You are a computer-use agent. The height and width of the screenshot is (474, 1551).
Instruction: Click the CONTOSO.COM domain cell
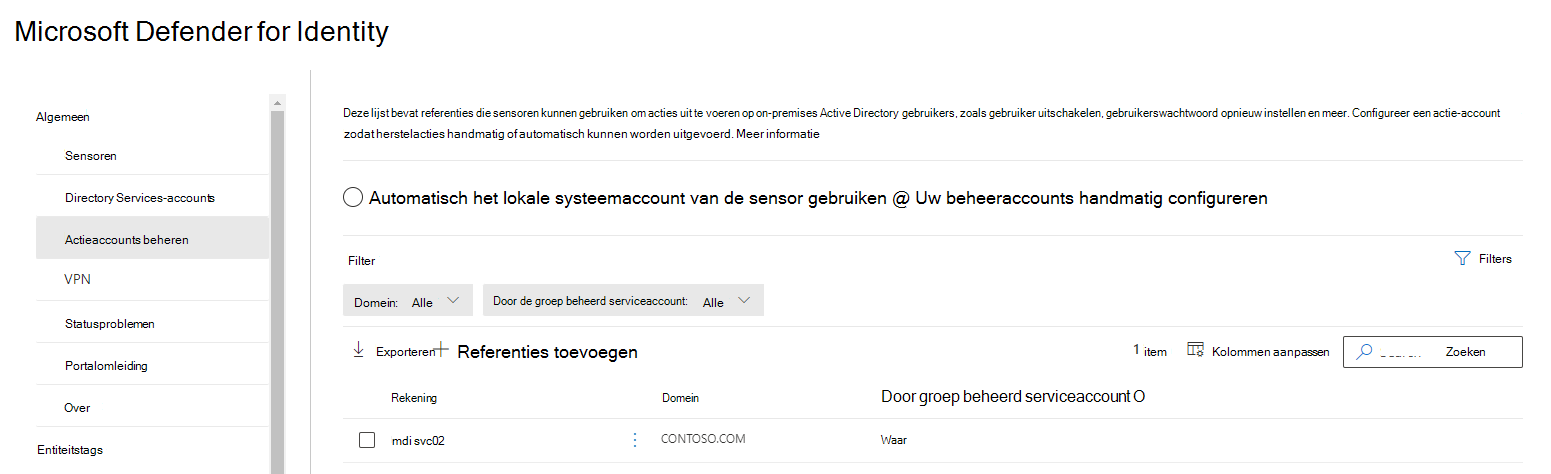coord(703,439)
